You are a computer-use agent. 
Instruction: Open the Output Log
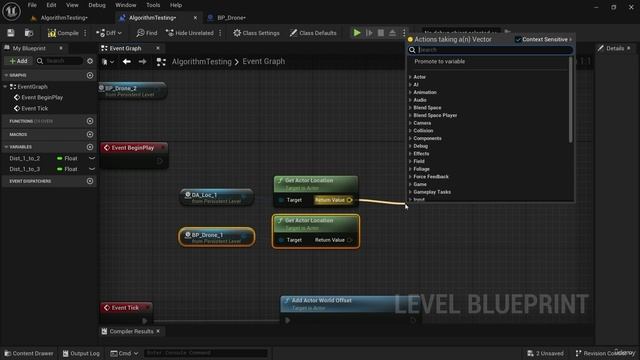81,353
